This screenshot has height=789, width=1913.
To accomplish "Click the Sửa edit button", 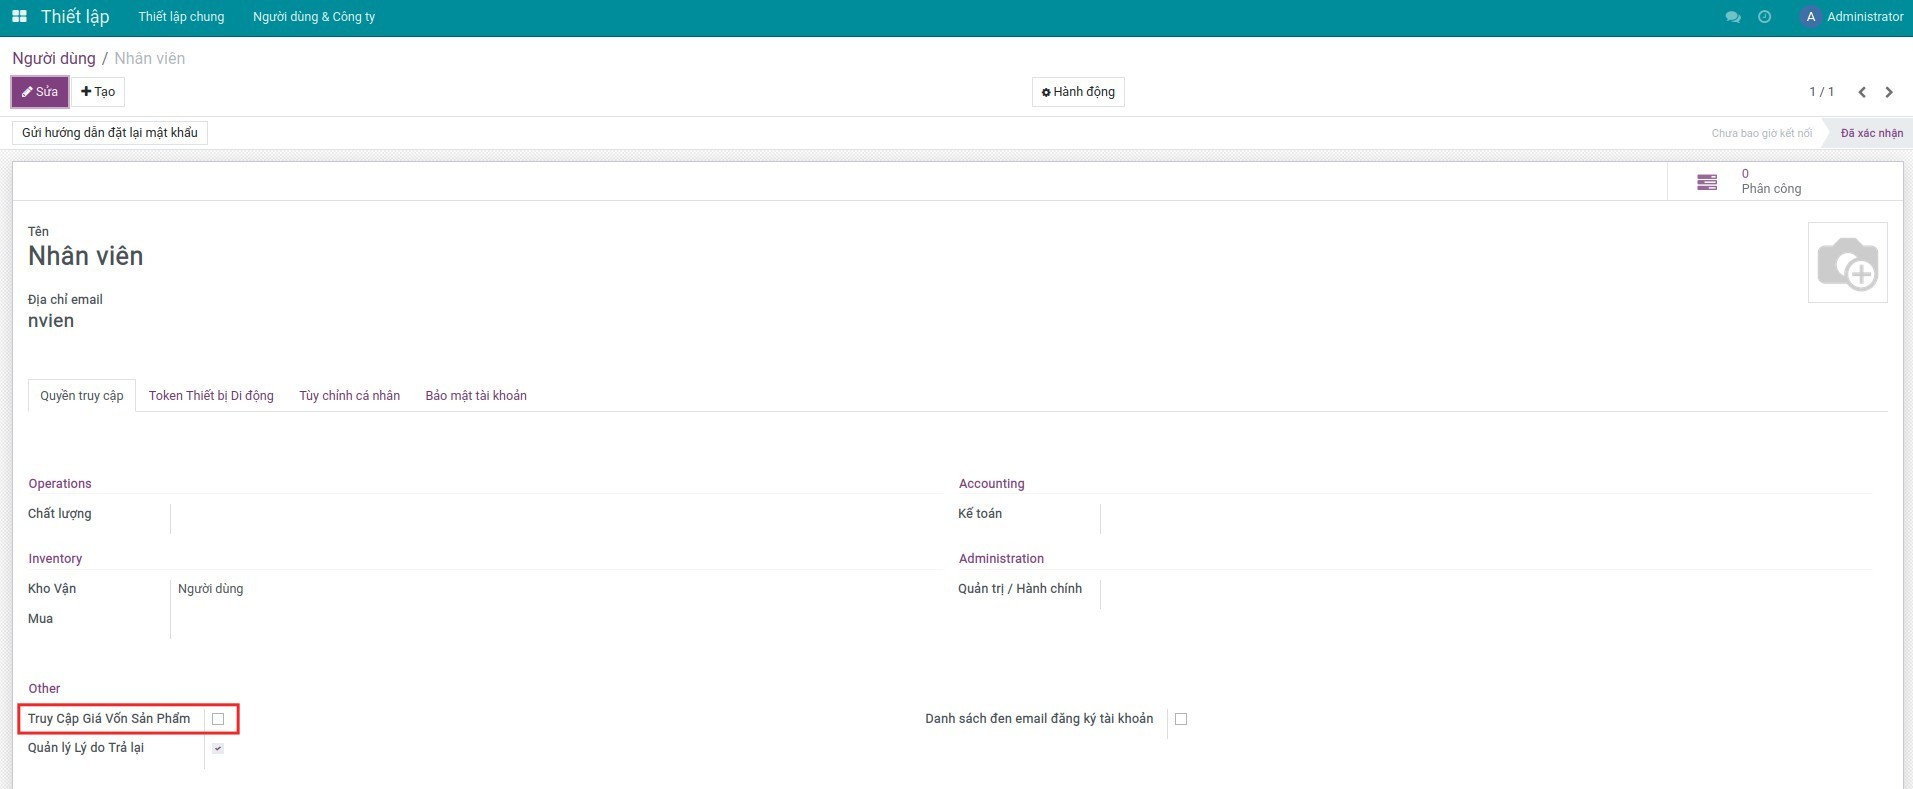I will click(40, 92).
